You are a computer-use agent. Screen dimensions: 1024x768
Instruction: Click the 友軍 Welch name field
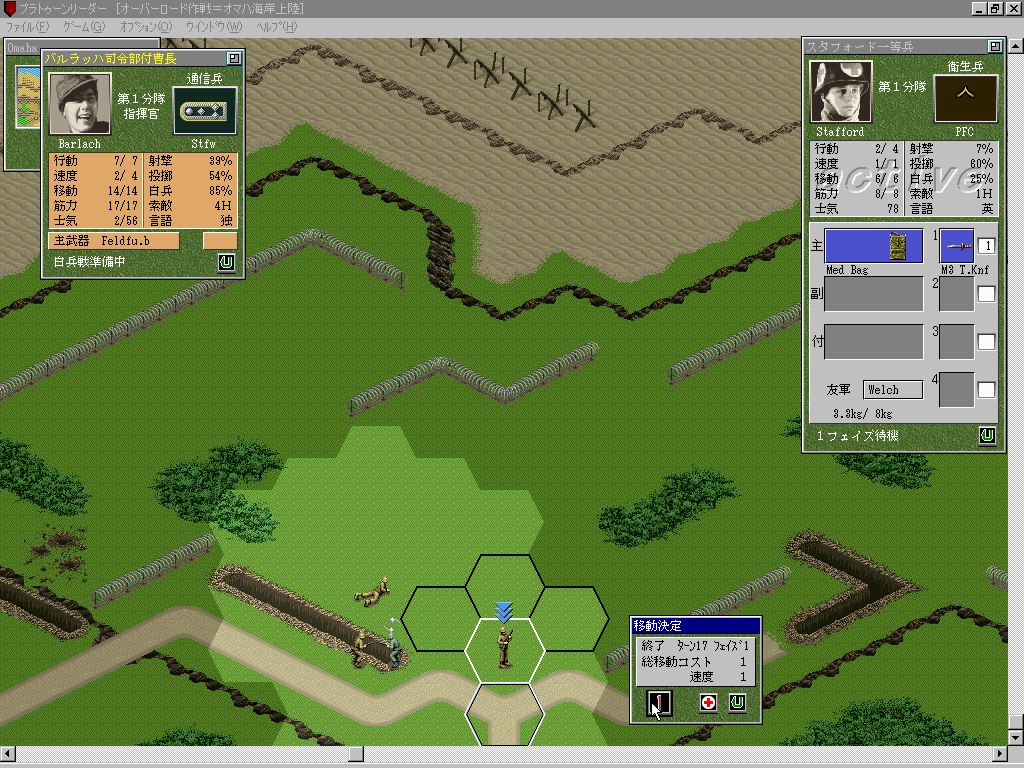[x=893, y=390]
